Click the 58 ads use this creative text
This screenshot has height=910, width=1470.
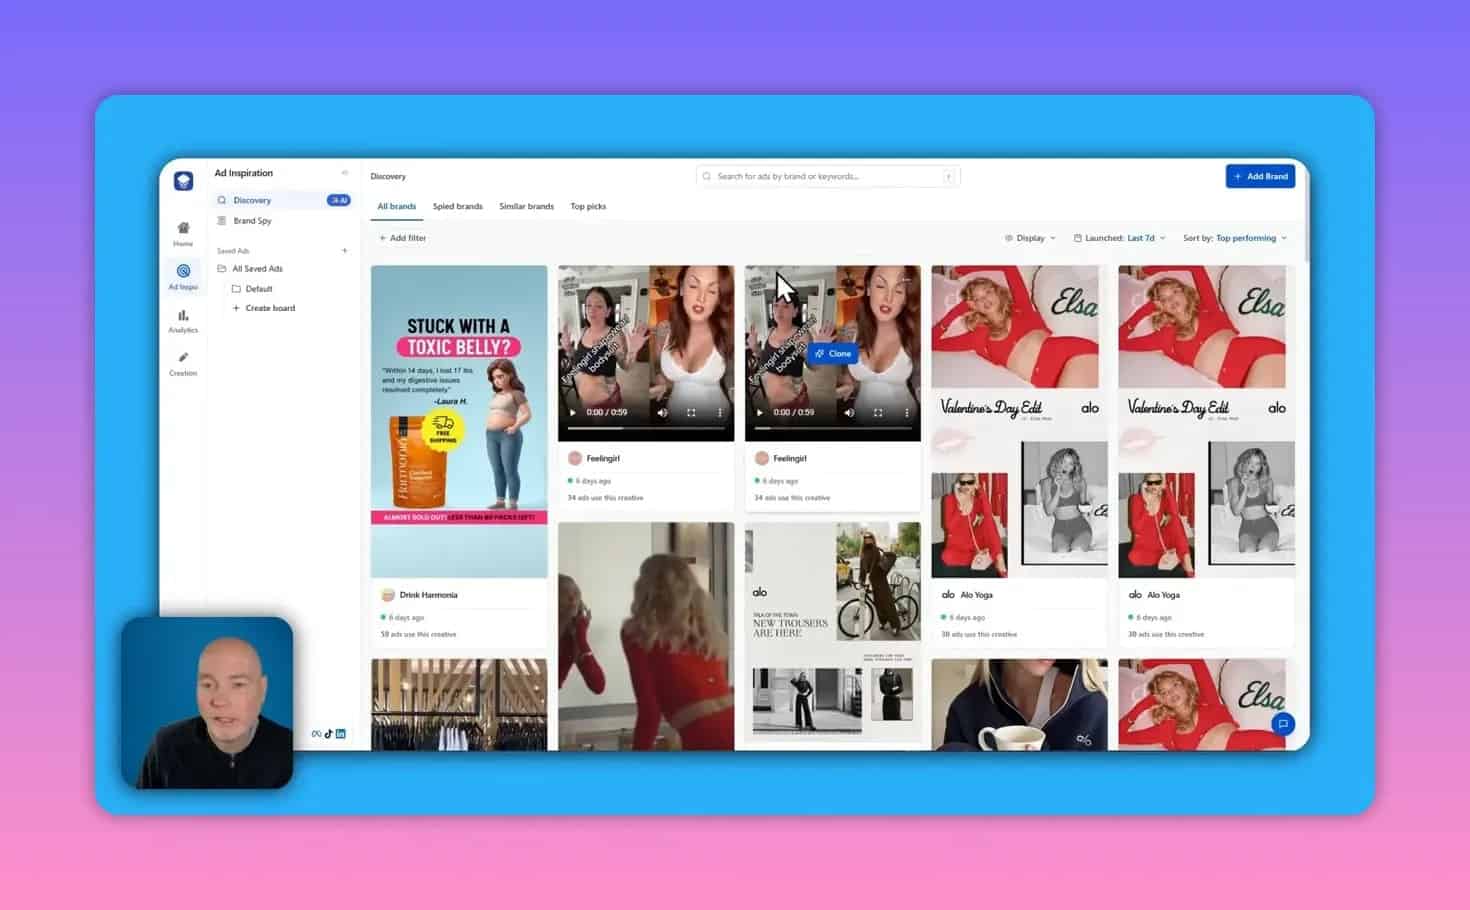[418, 634]
